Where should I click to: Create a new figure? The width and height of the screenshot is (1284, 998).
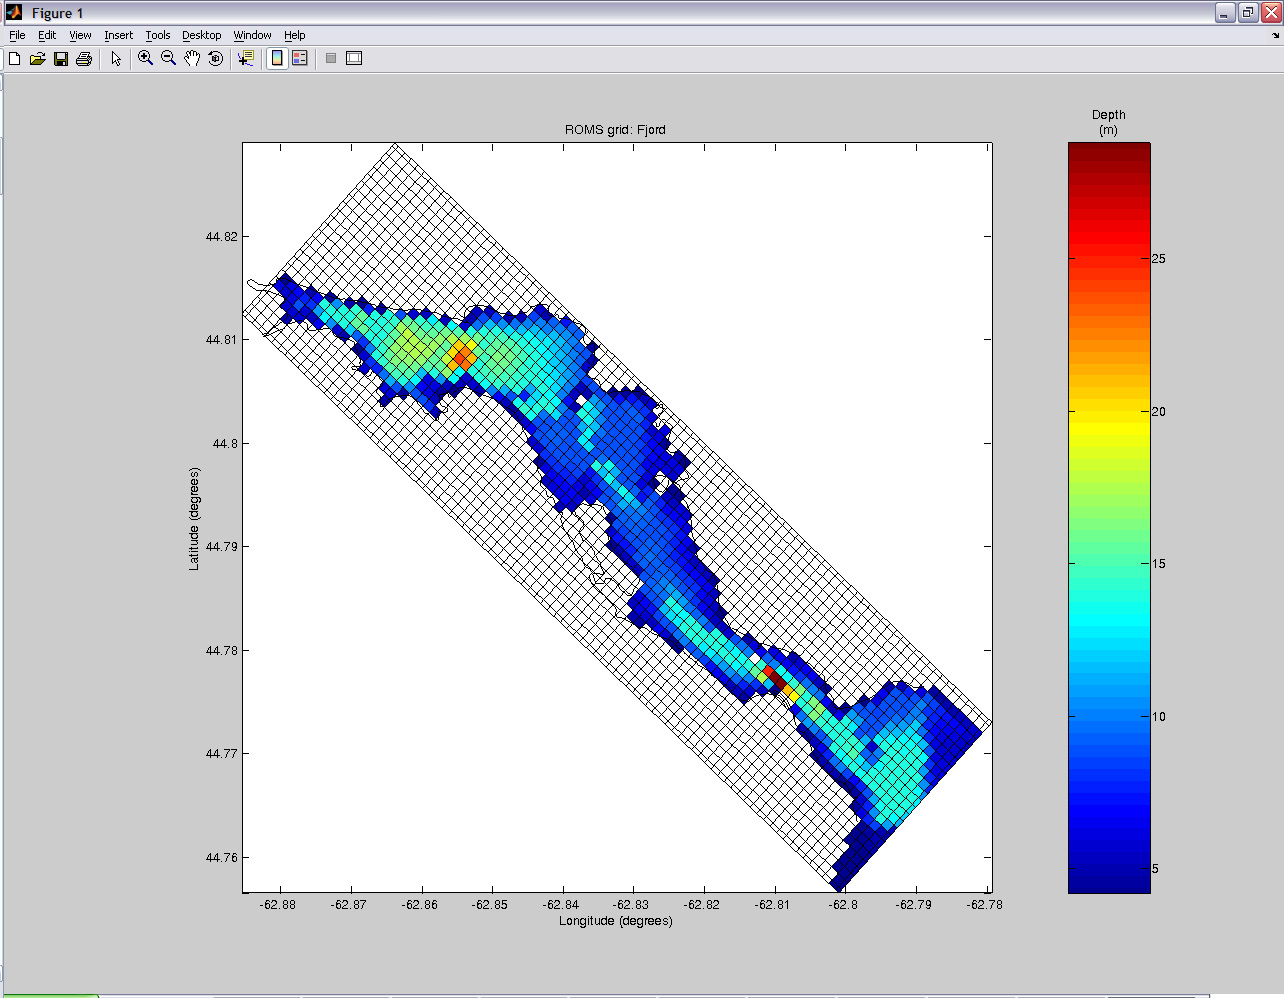15,59
